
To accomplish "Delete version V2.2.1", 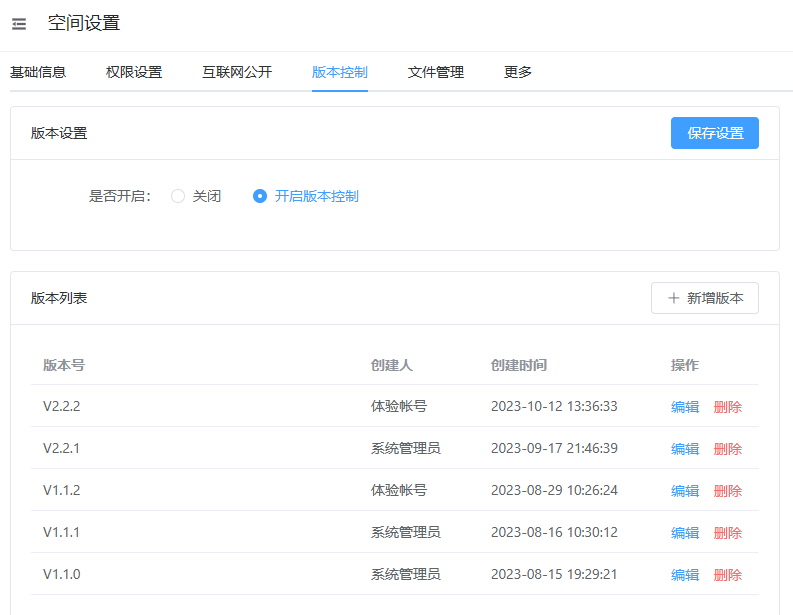I will click(728, 449).
